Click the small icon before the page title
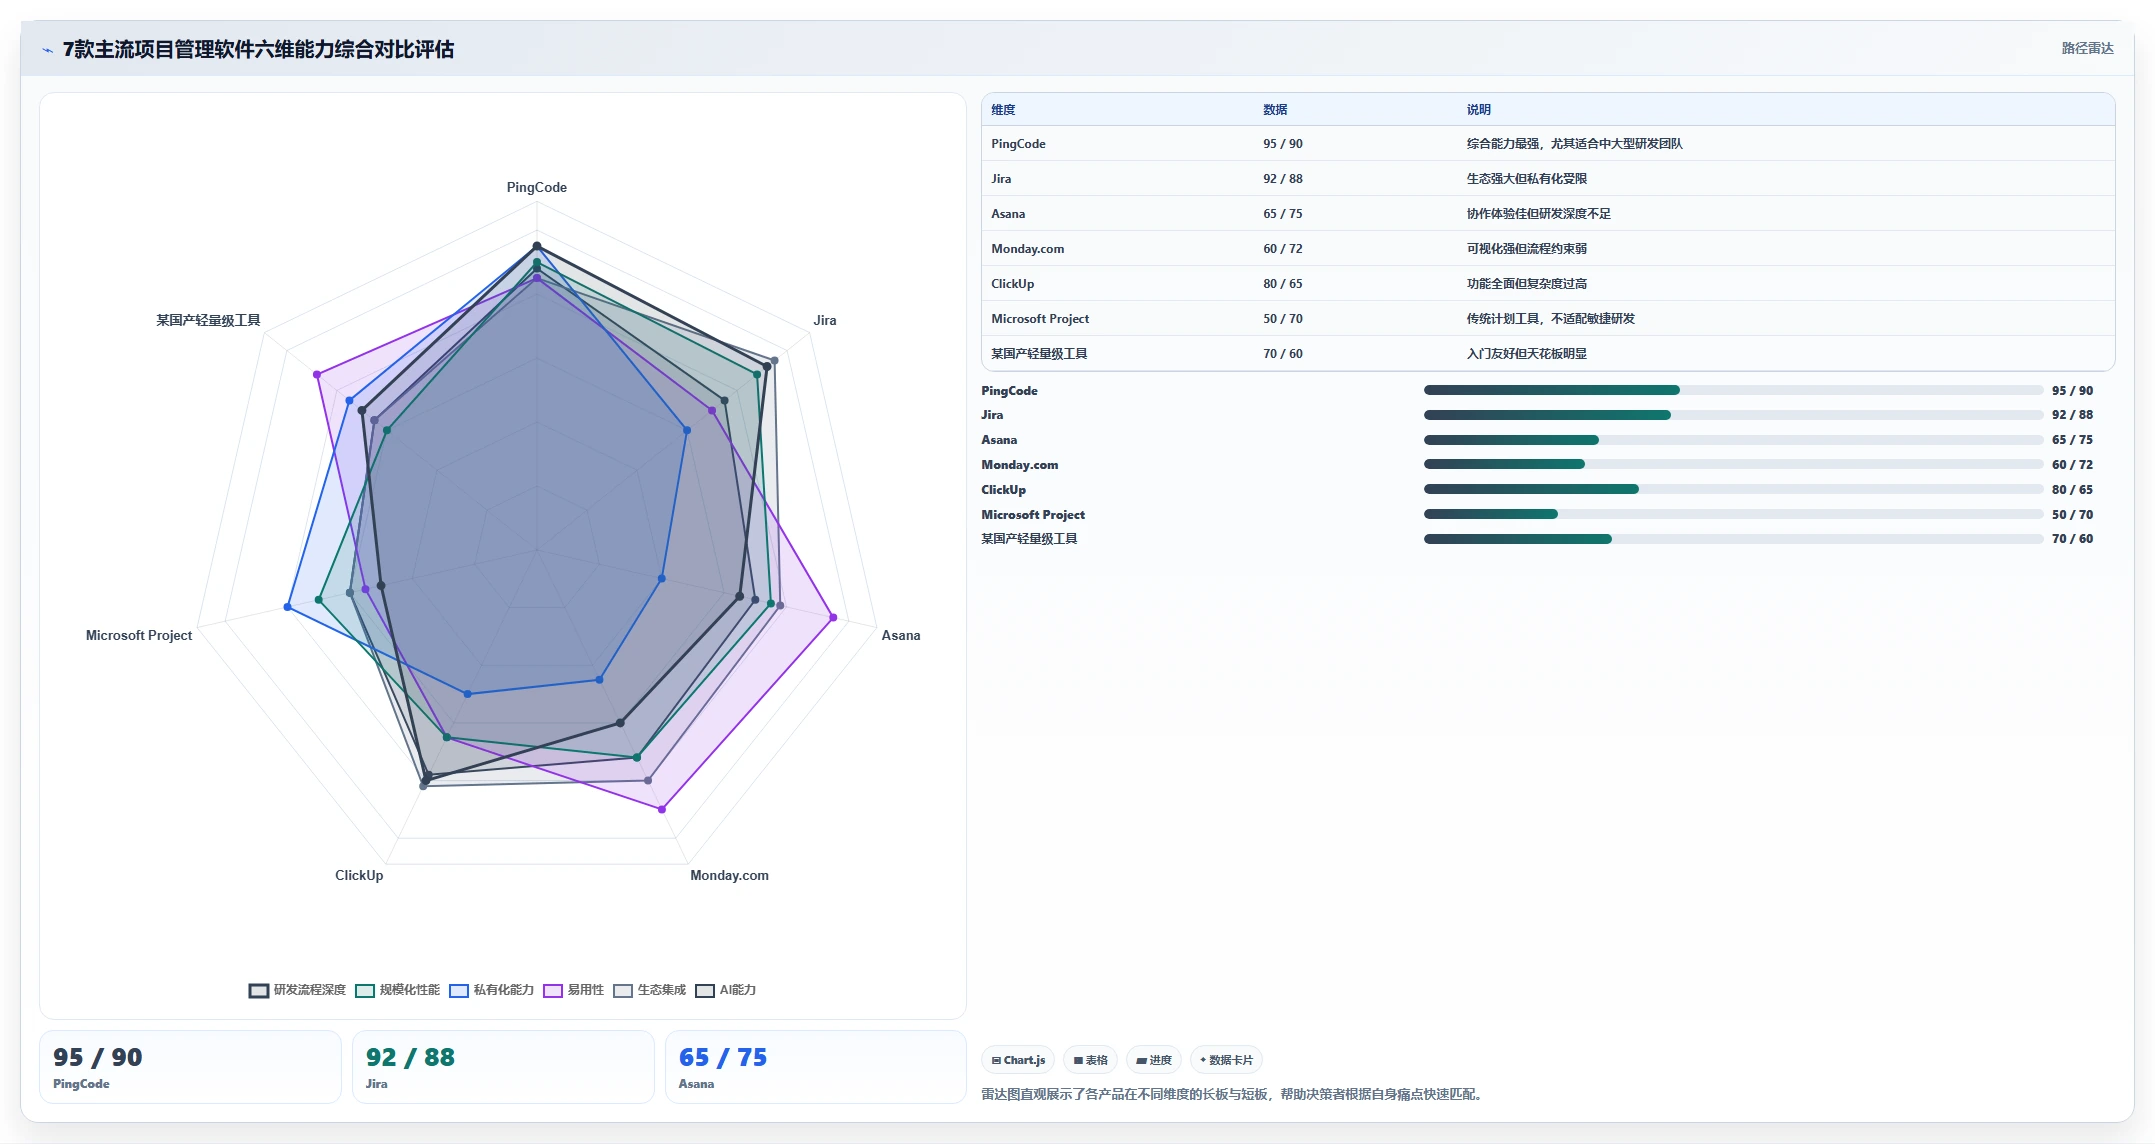Image resolution: width=2155 pixels, height=1144 pixels. point(47,50)
